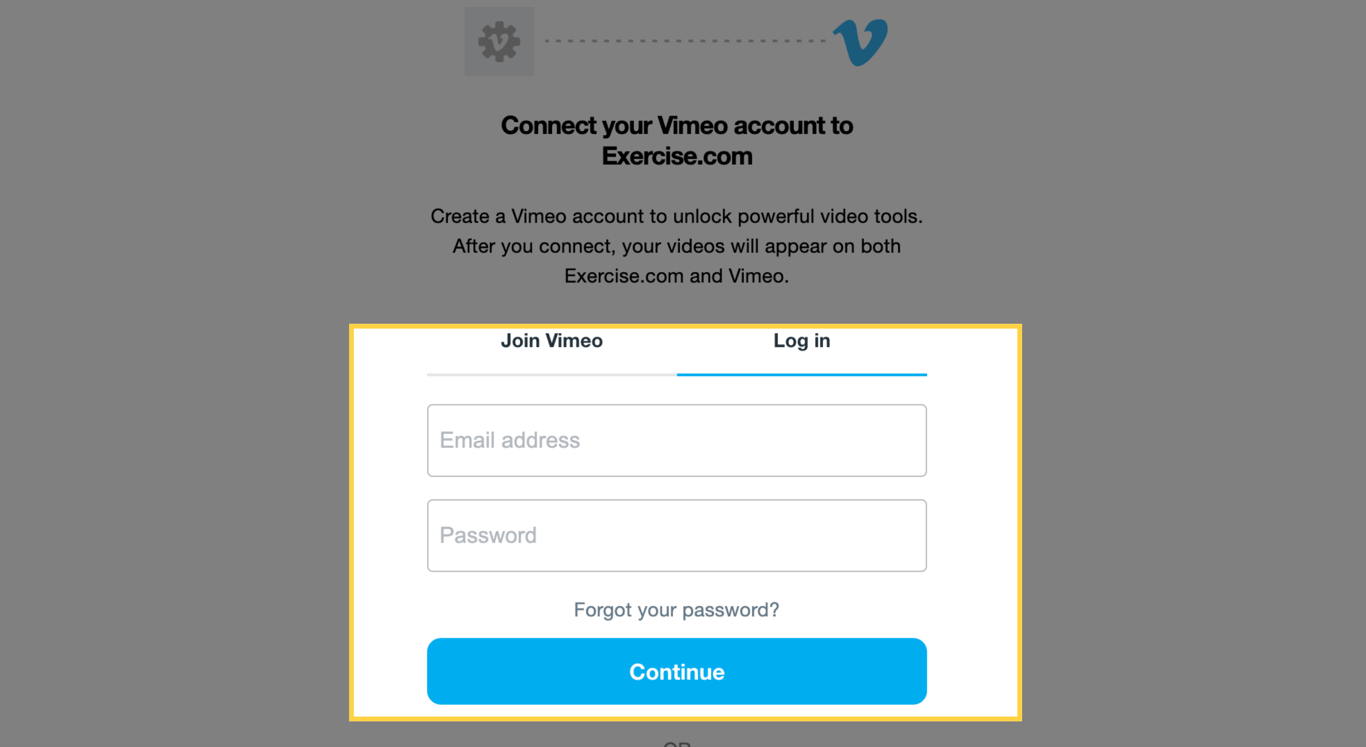
Task: Switch to the Join Vimeo tab
Action: pos(552,341)
